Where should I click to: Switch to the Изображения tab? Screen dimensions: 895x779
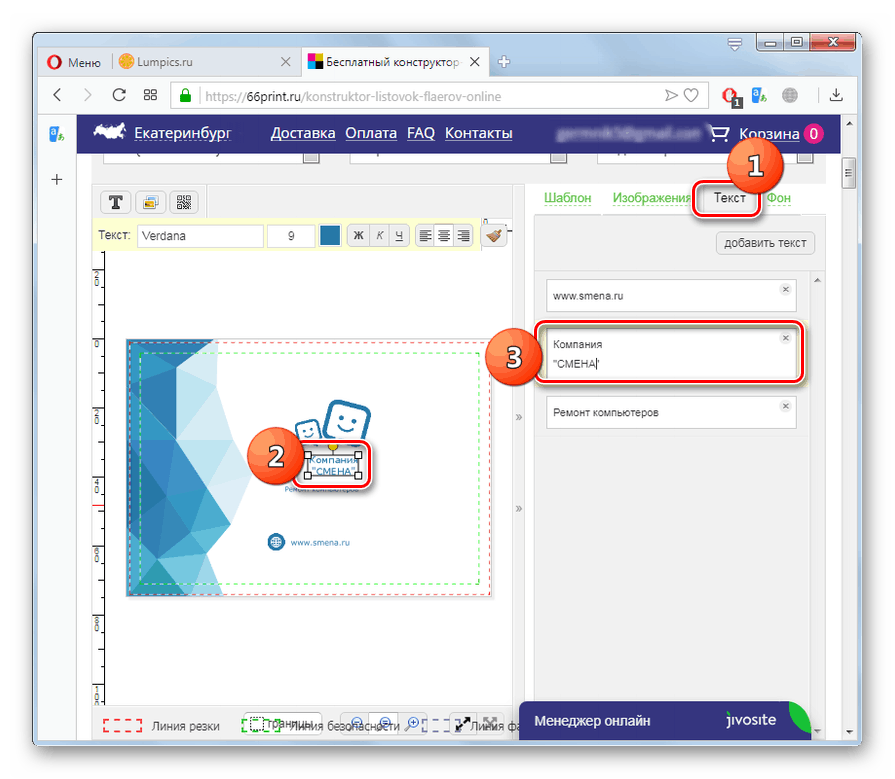651,198
